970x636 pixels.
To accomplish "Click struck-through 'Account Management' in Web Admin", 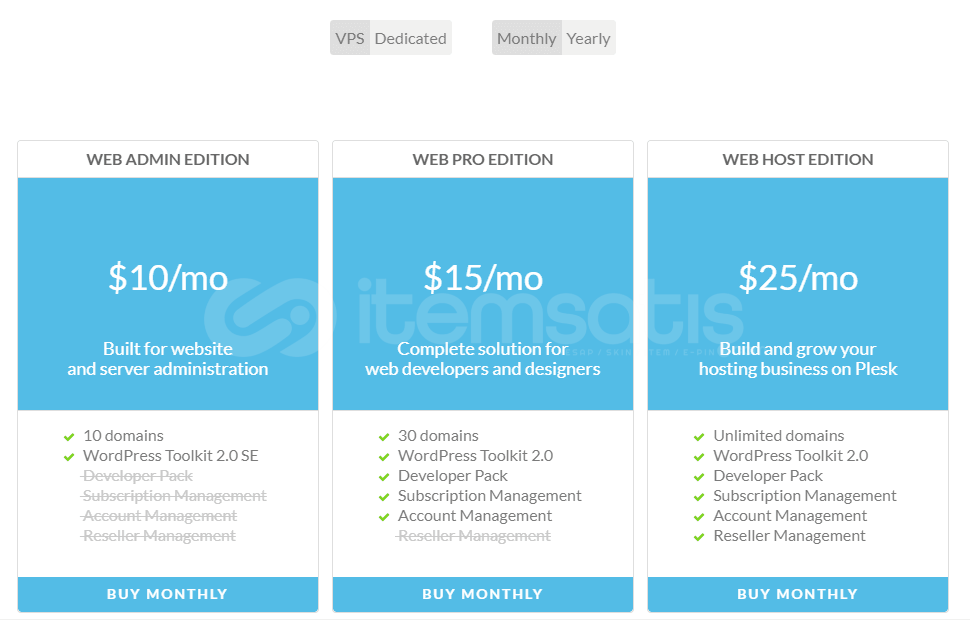I will click(x=159, y=516).
